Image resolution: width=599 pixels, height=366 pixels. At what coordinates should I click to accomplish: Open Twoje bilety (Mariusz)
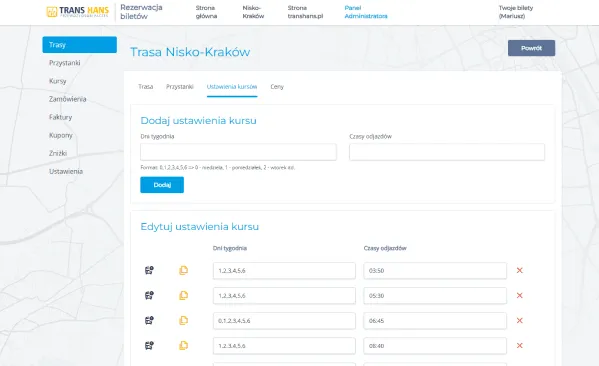[516, 12]
